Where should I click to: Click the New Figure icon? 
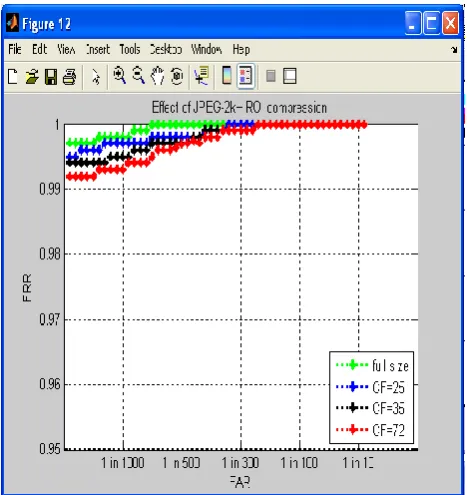pos(13,76)
